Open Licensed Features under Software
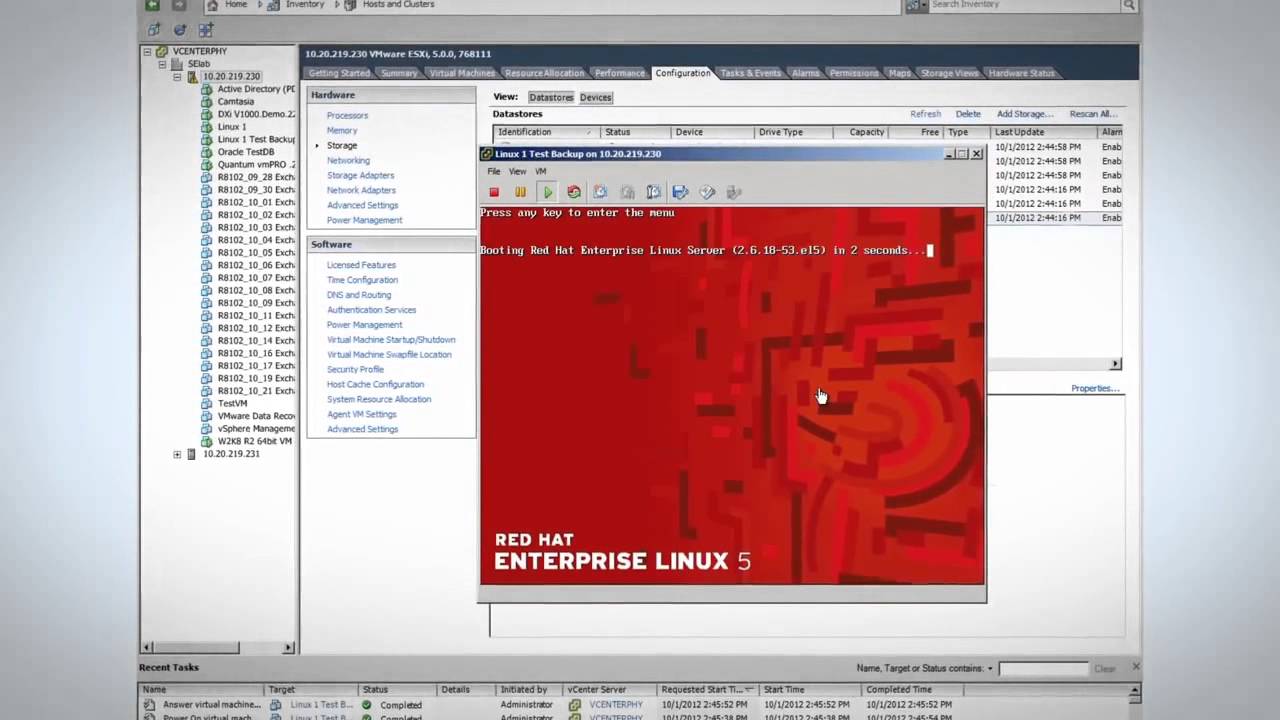 pos(361,265)
